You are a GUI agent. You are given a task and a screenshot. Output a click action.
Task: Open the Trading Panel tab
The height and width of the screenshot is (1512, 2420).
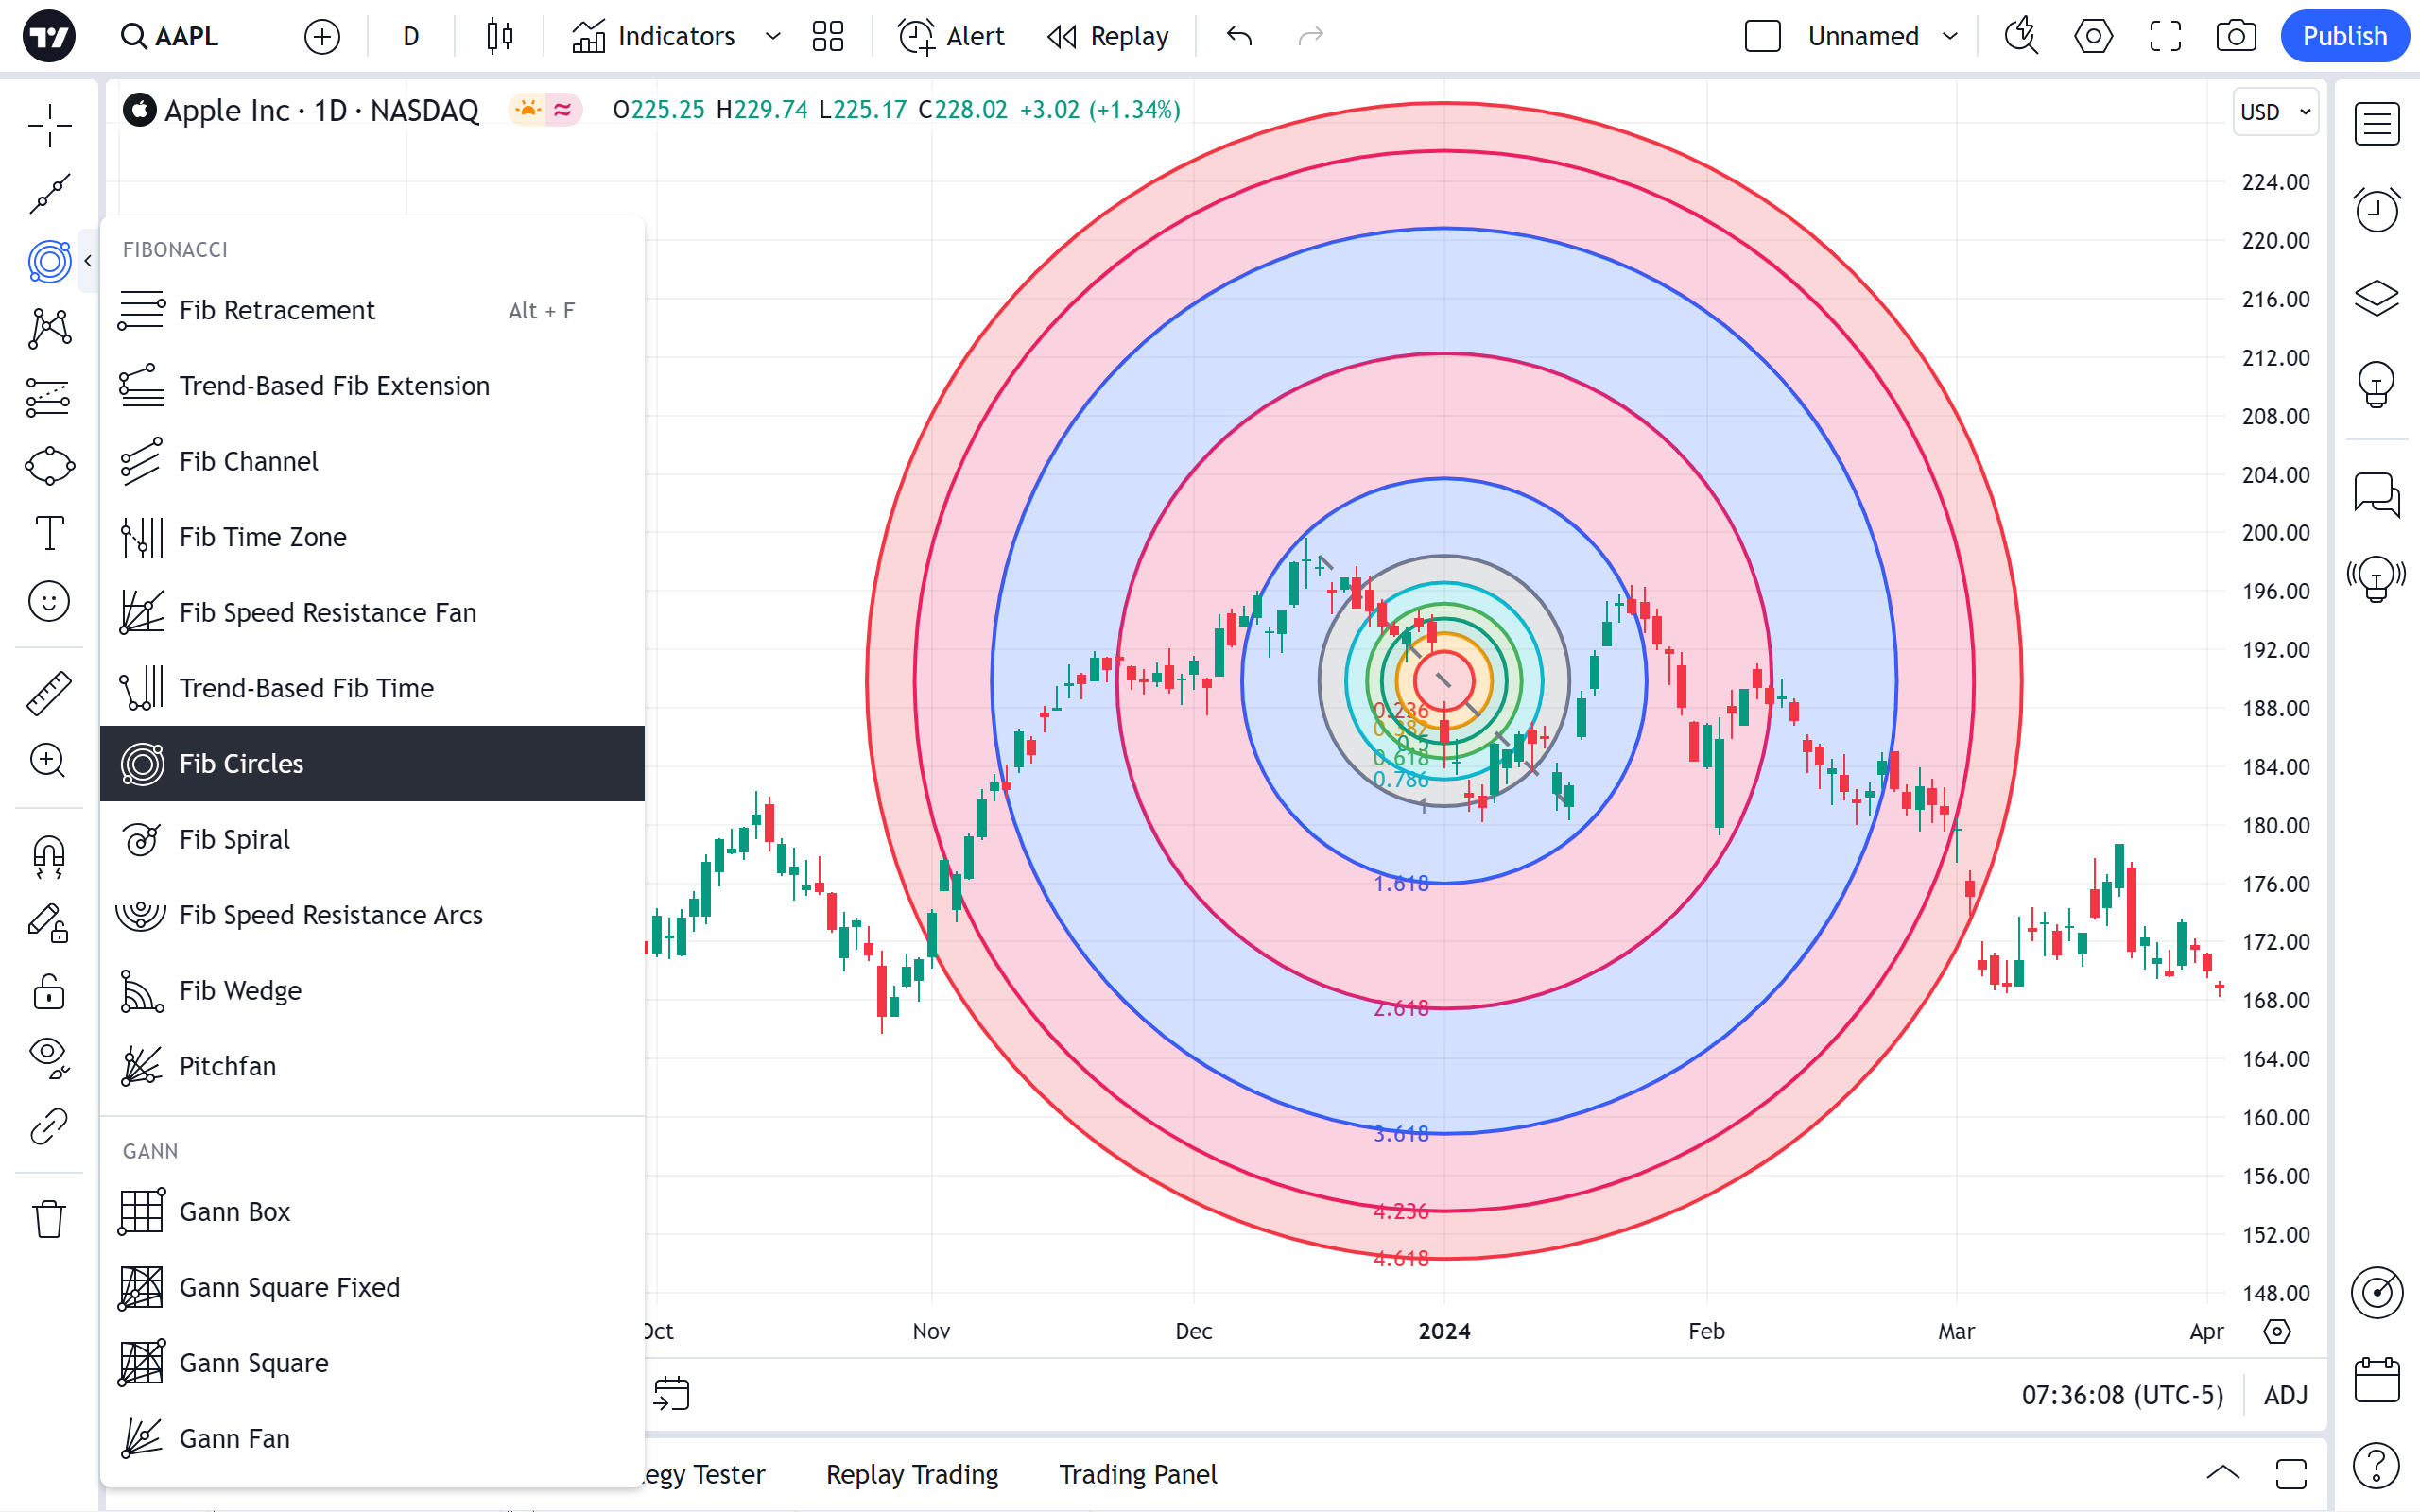(1137, 1474)
